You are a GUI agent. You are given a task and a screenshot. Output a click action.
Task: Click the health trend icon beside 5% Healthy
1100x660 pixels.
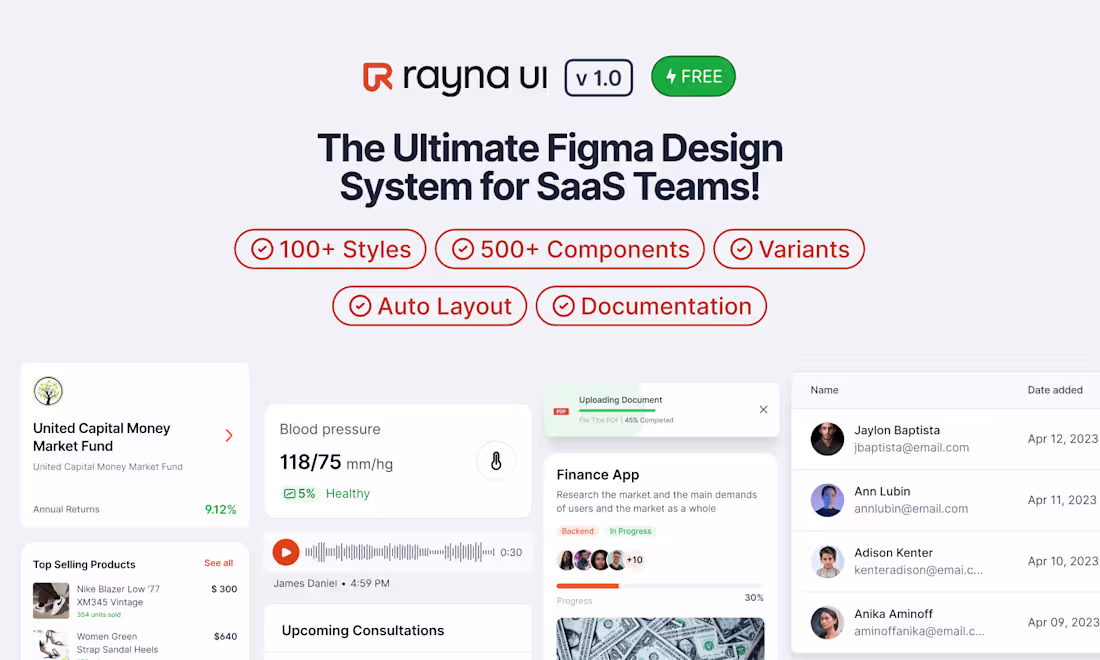289,493
